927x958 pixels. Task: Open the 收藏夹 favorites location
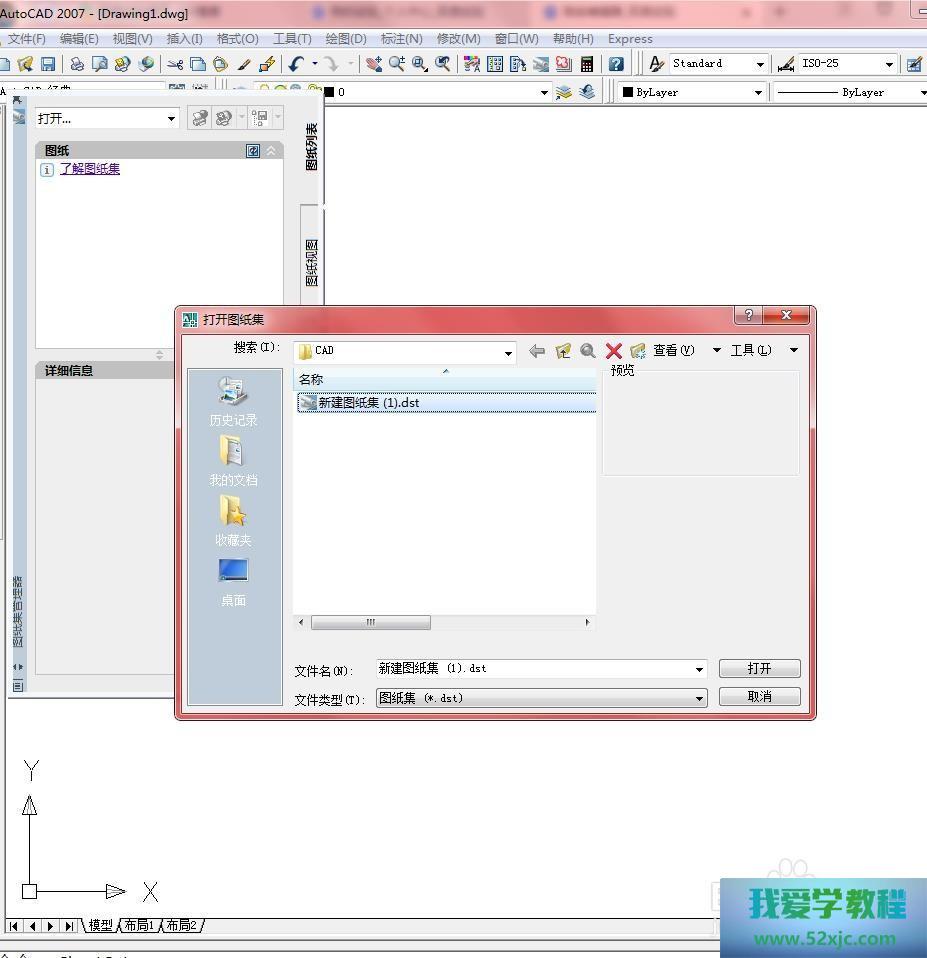point(233,521)
